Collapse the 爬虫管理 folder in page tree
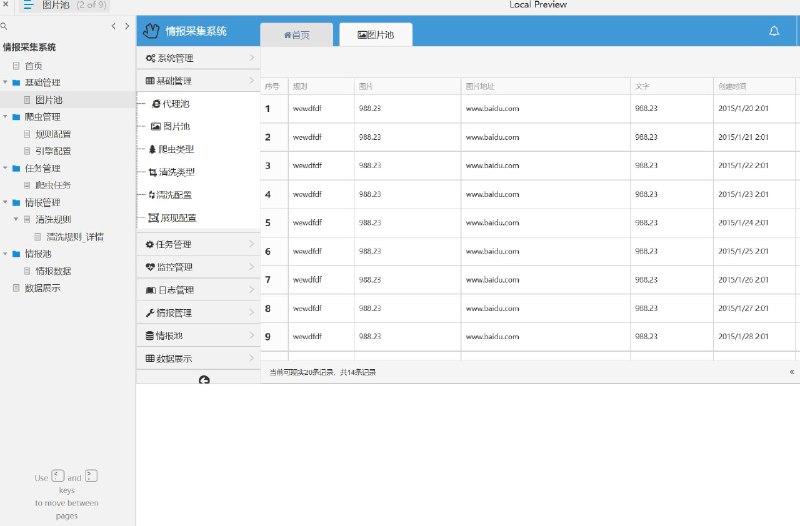Image resolution: width=800 pixels, height=526 pixels. [5, 116]
